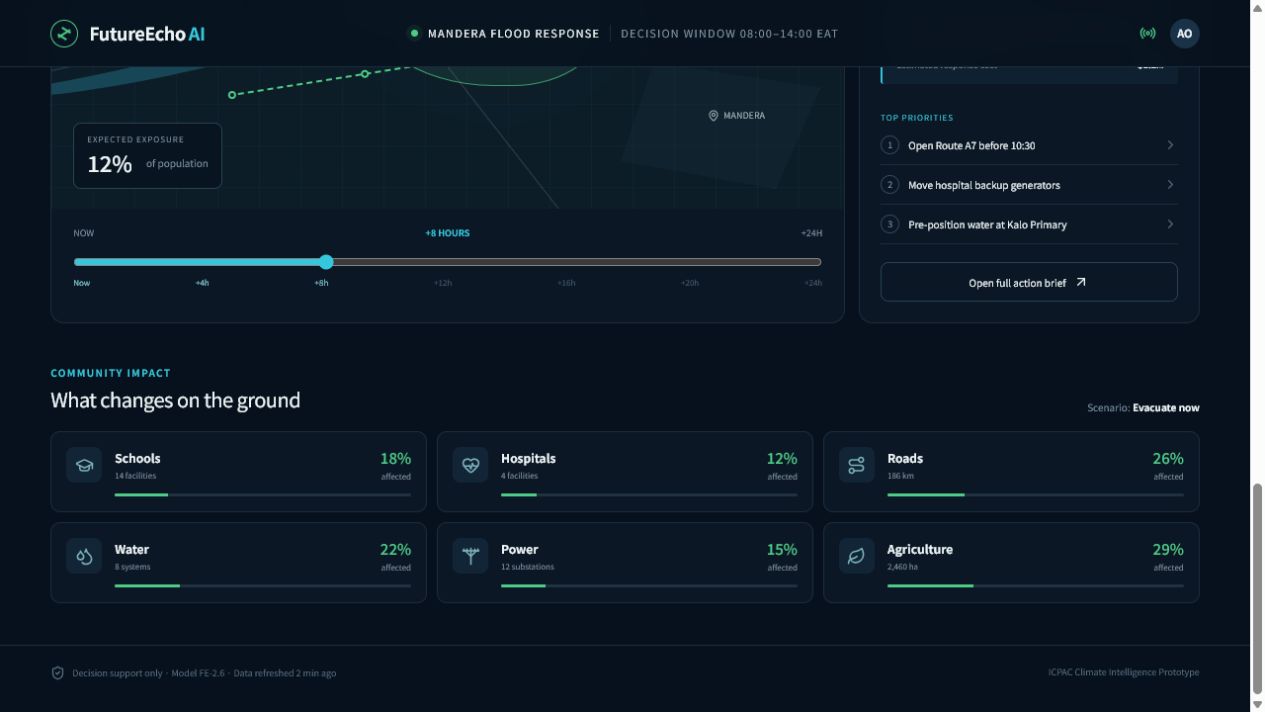This screenshot has height=712, width=1265.
Task: Click the live broadcast signal icon
Action: click(1148, 33)
